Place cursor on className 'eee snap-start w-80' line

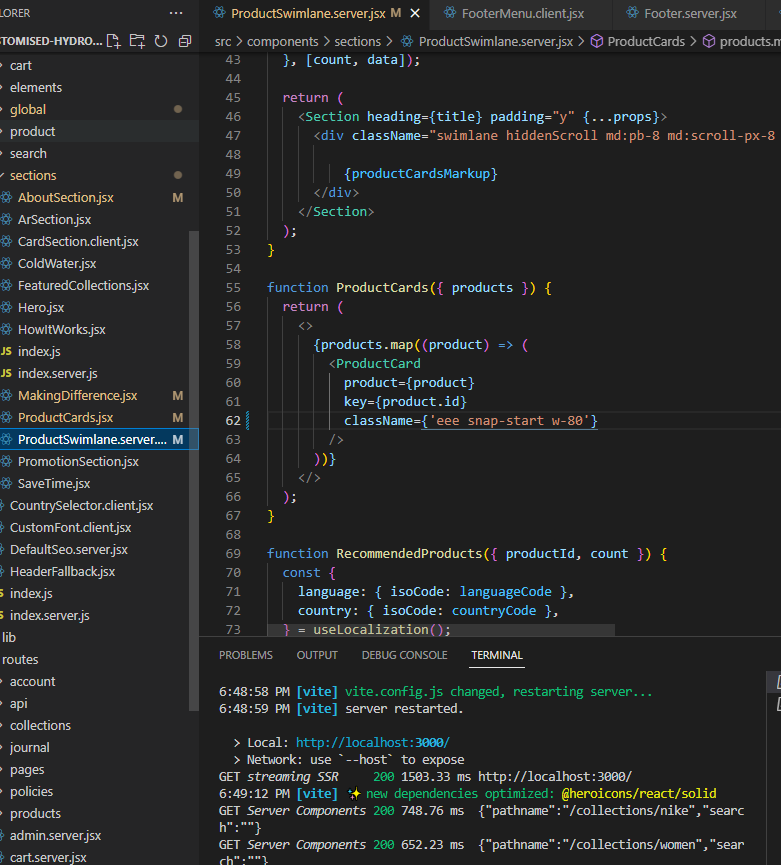click(470, 421)
